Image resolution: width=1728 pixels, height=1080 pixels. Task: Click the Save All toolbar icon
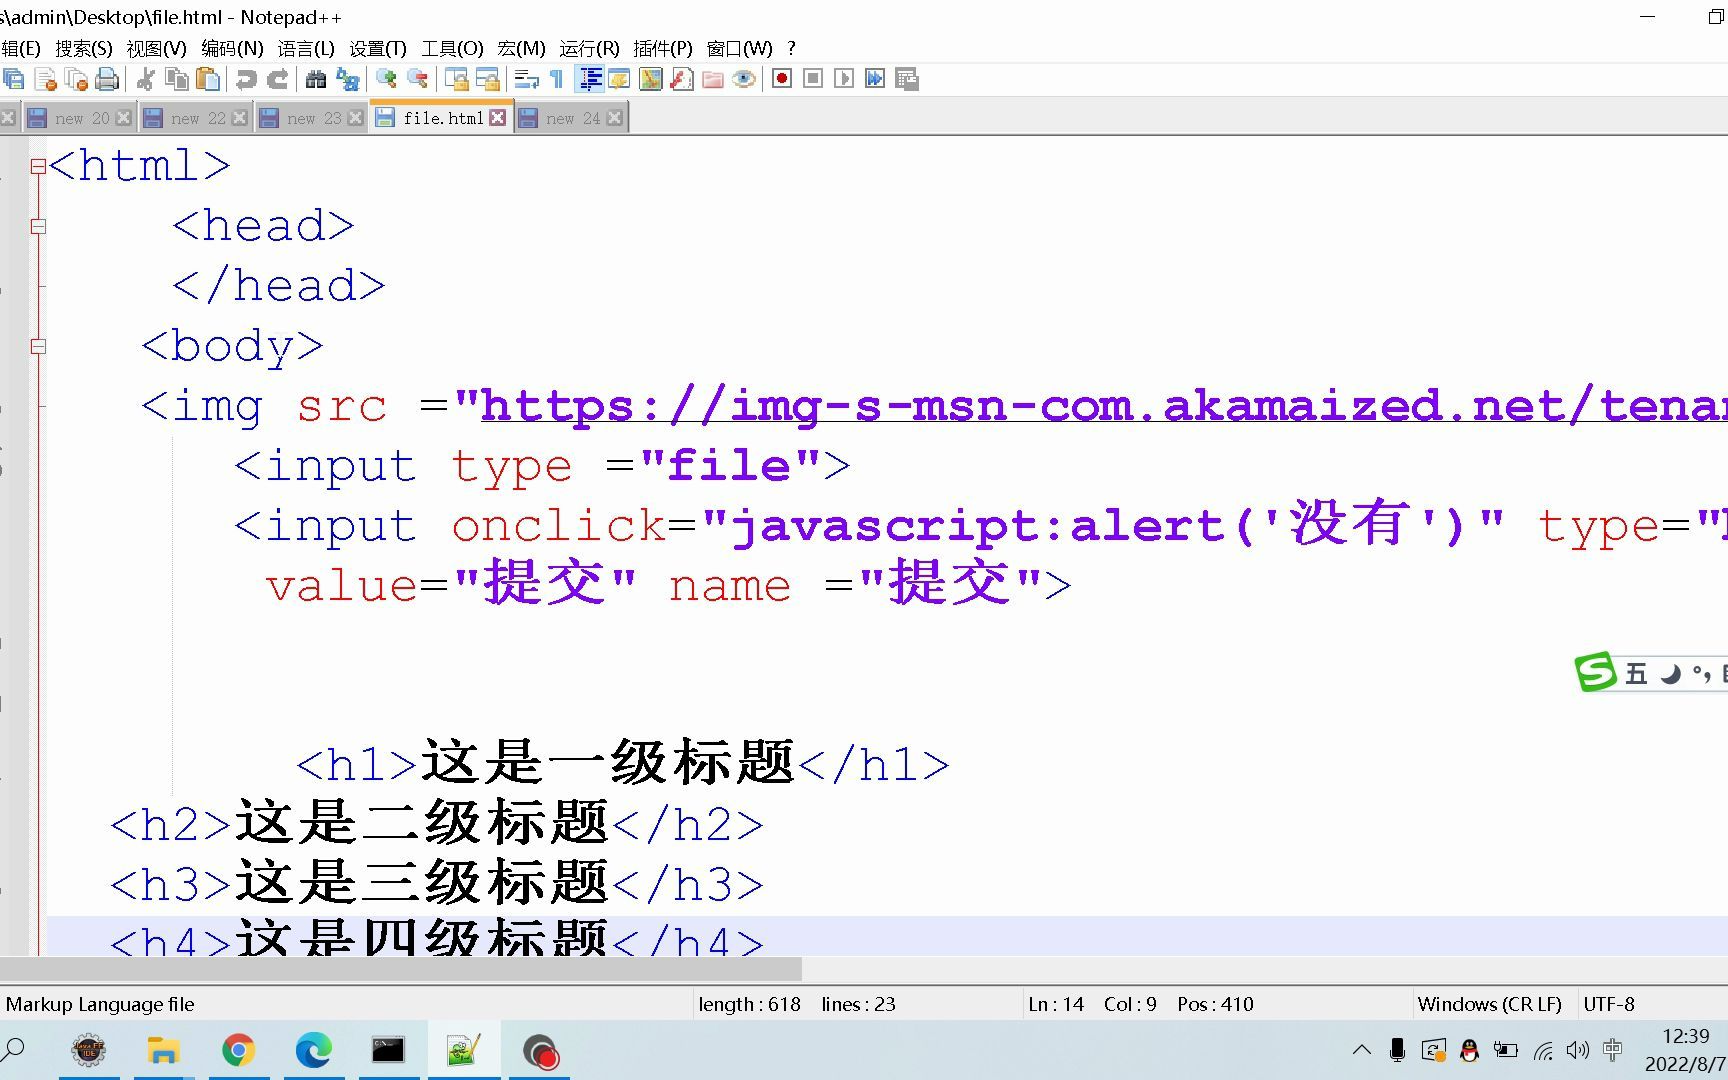point(14,79)
